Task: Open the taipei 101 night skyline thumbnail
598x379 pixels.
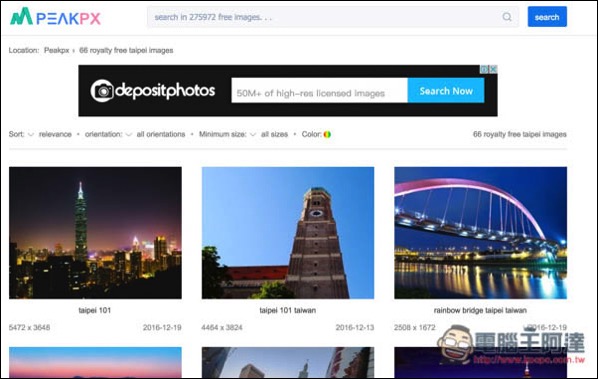Action: tap(95, 233)
